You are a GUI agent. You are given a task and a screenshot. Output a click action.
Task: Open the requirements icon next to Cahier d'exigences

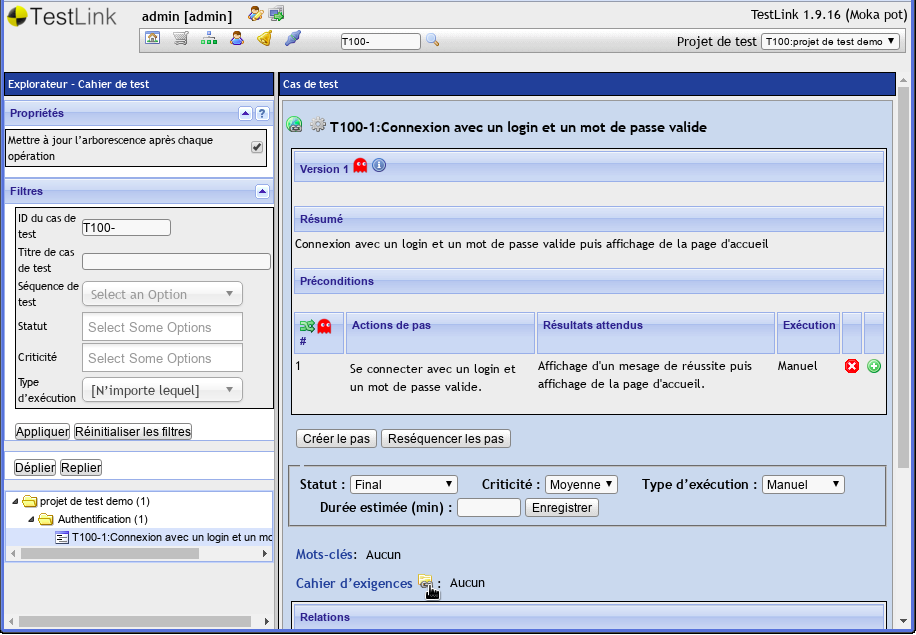coord(426,582)
